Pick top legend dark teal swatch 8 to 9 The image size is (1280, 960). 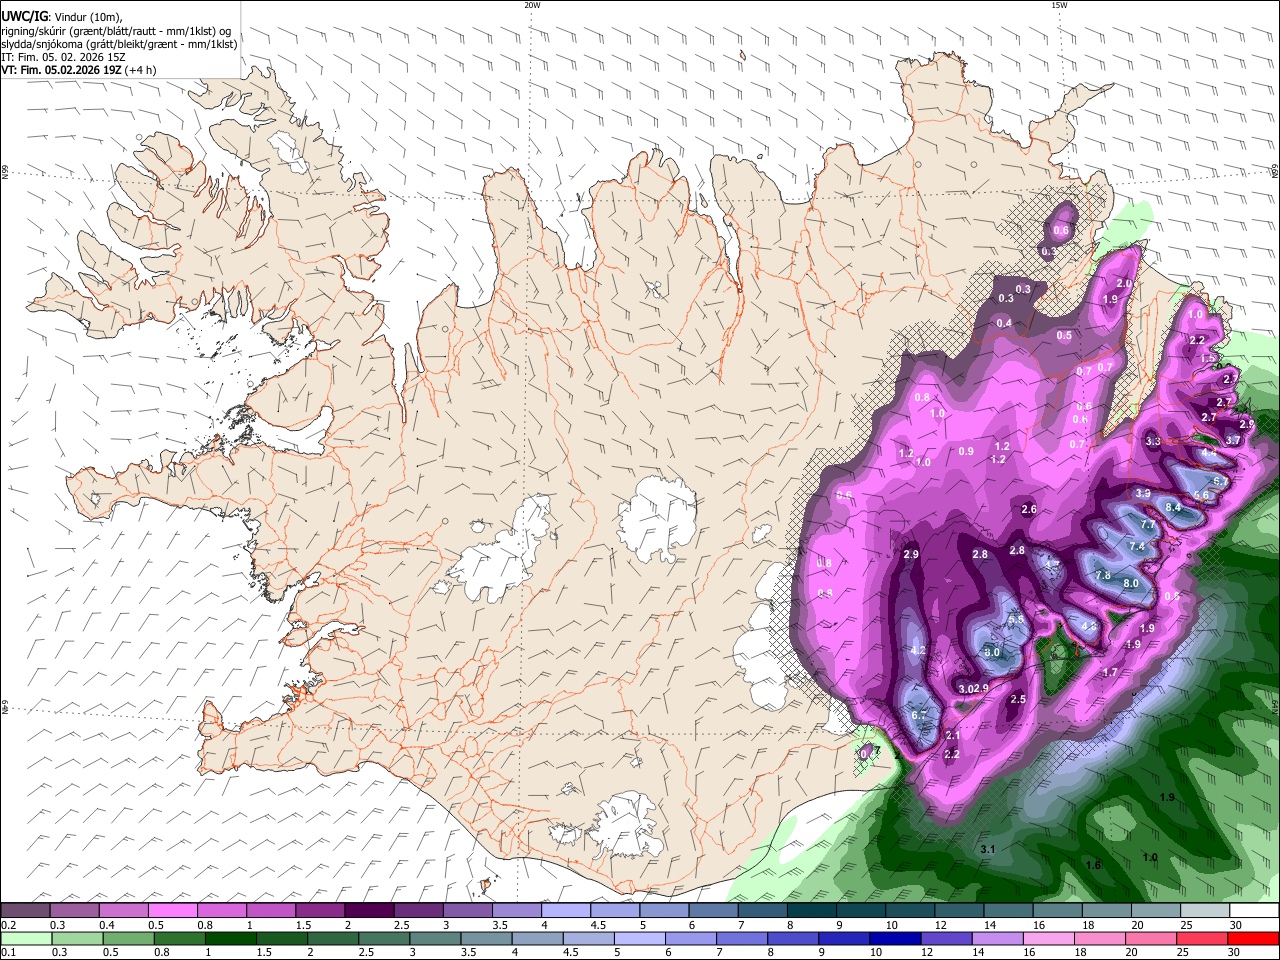coord(811,910)
